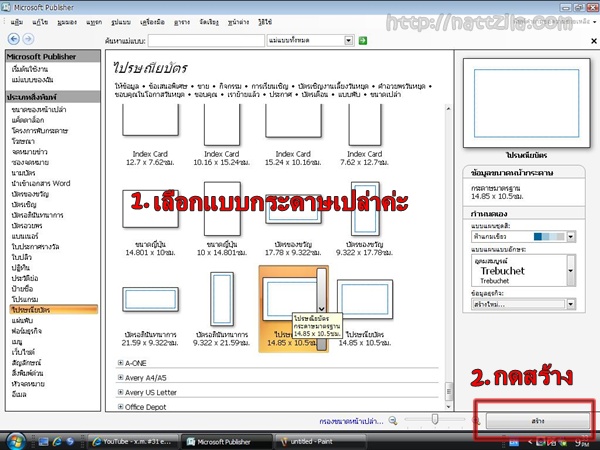
Task: Launch Internet Explorer from quick launch
Action: coord(57,442)
